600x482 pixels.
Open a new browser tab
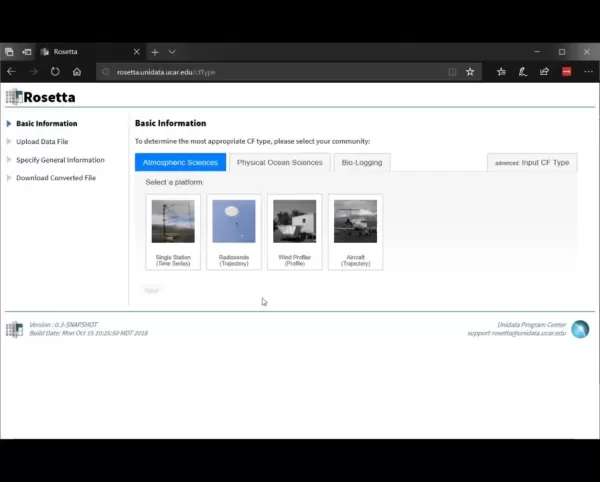coord(155,52)
